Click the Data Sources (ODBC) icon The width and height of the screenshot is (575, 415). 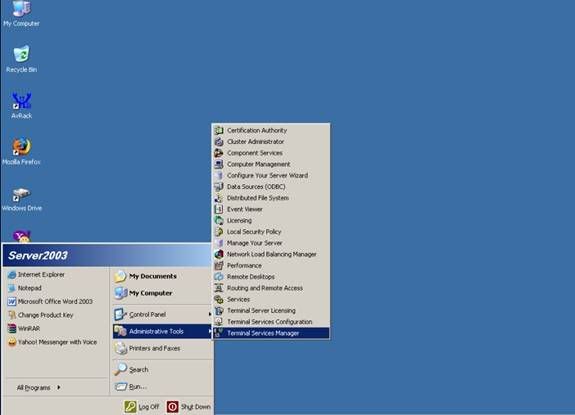click(219, 187)
